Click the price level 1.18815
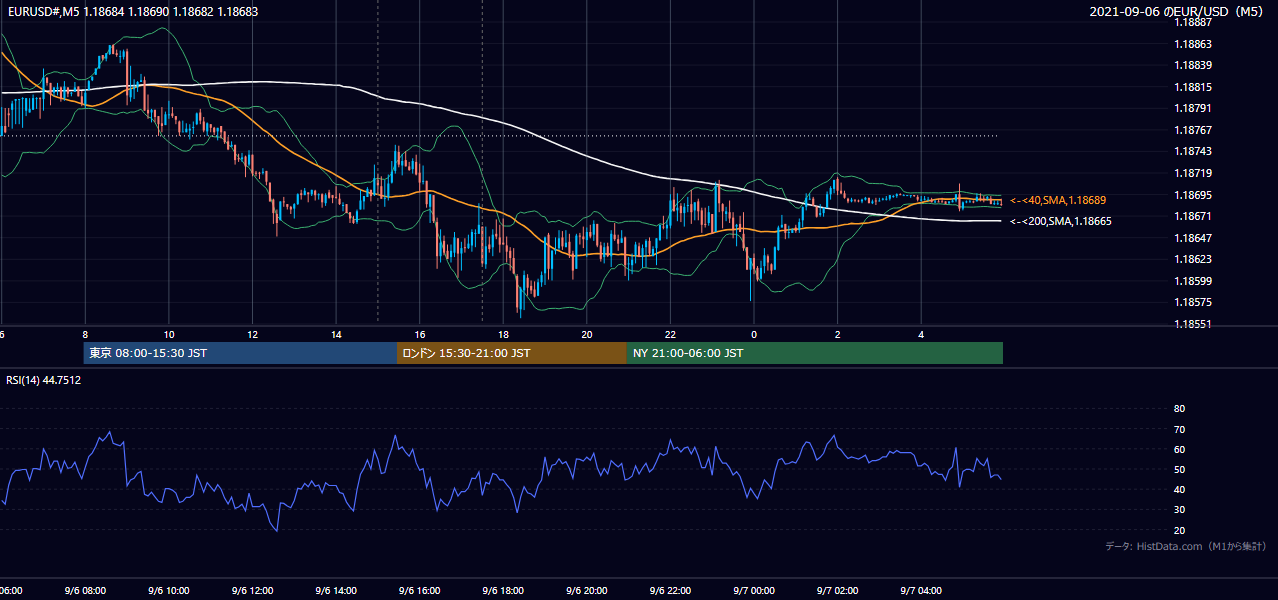Screen dimensions: 1278x600 click(x=1191, y=87)
